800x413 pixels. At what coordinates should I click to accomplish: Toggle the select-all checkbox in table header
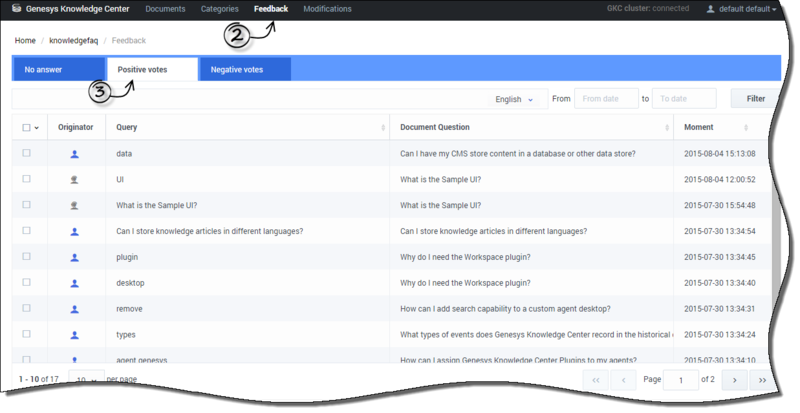[x=27, y=128]
